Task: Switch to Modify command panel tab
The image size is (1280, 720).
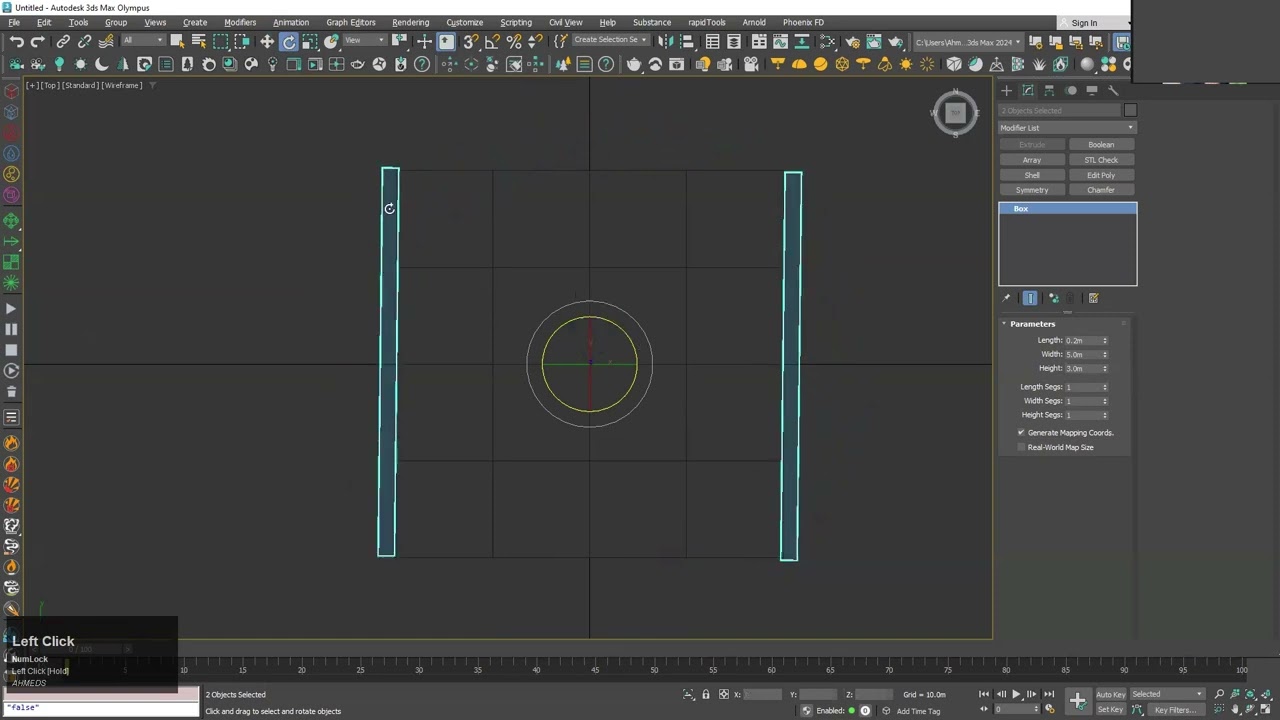Action: tap(1028, 90)
